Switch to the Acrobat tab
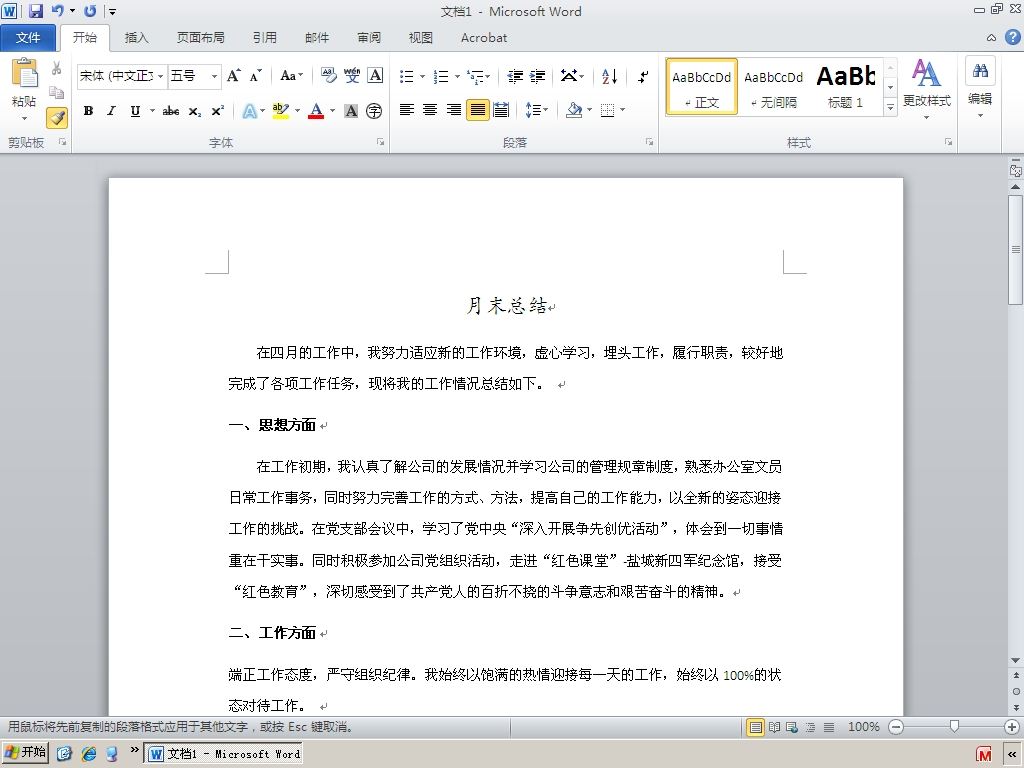The image size is (1024, 768). [x=484, y=38]
